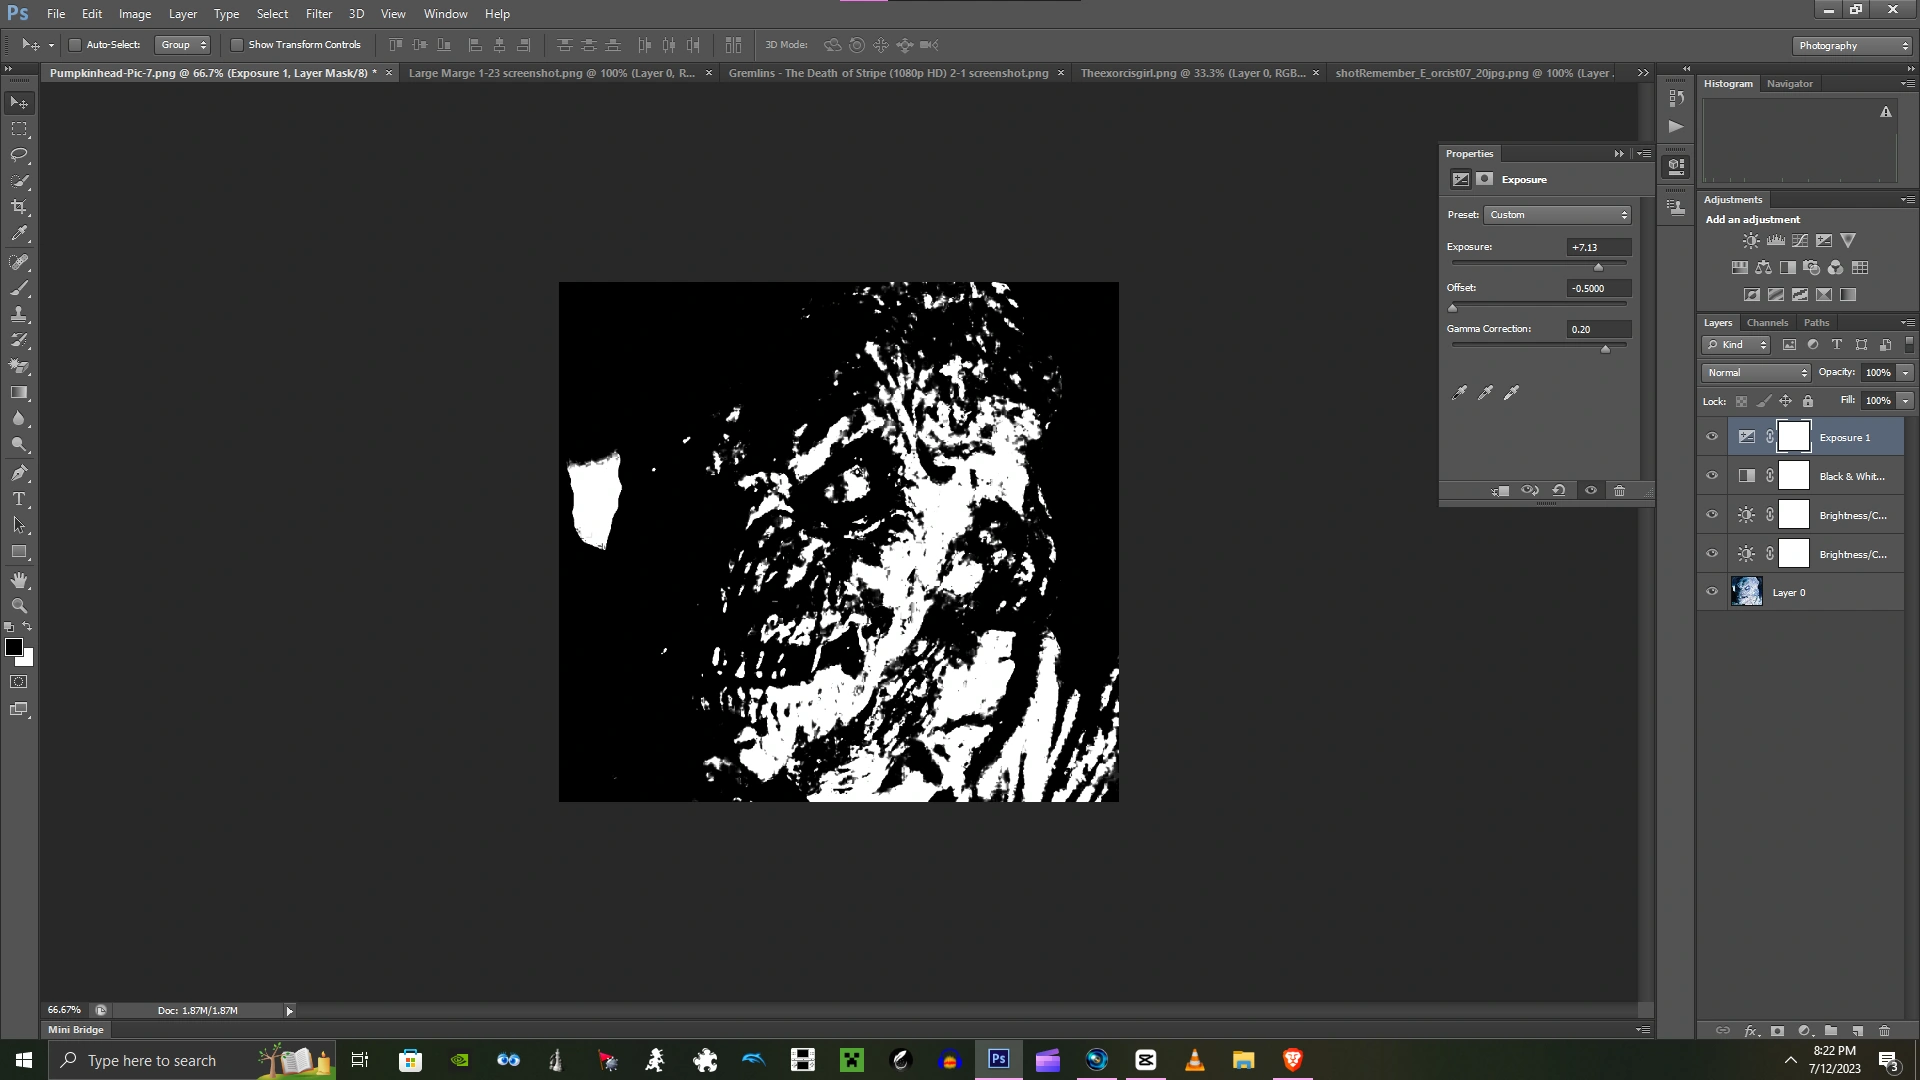Select the Horizontal Type tool
This screenshot has height=1080, width=1920.
click(19, 499)
